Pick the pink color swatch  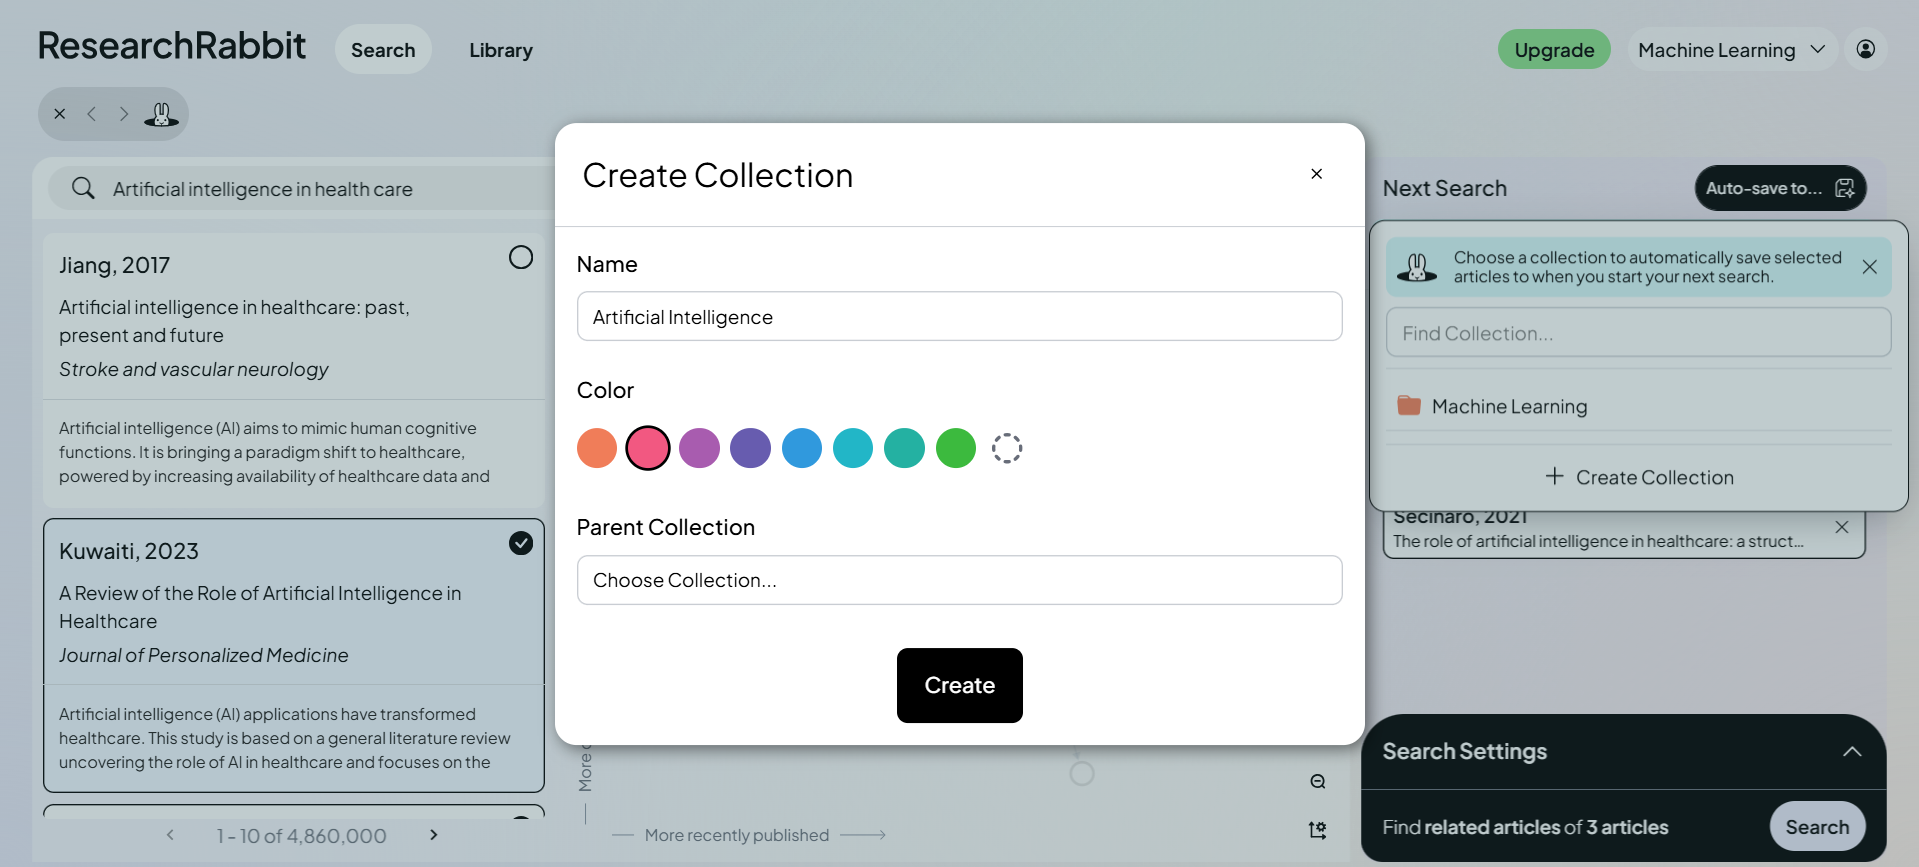point(648,448)
